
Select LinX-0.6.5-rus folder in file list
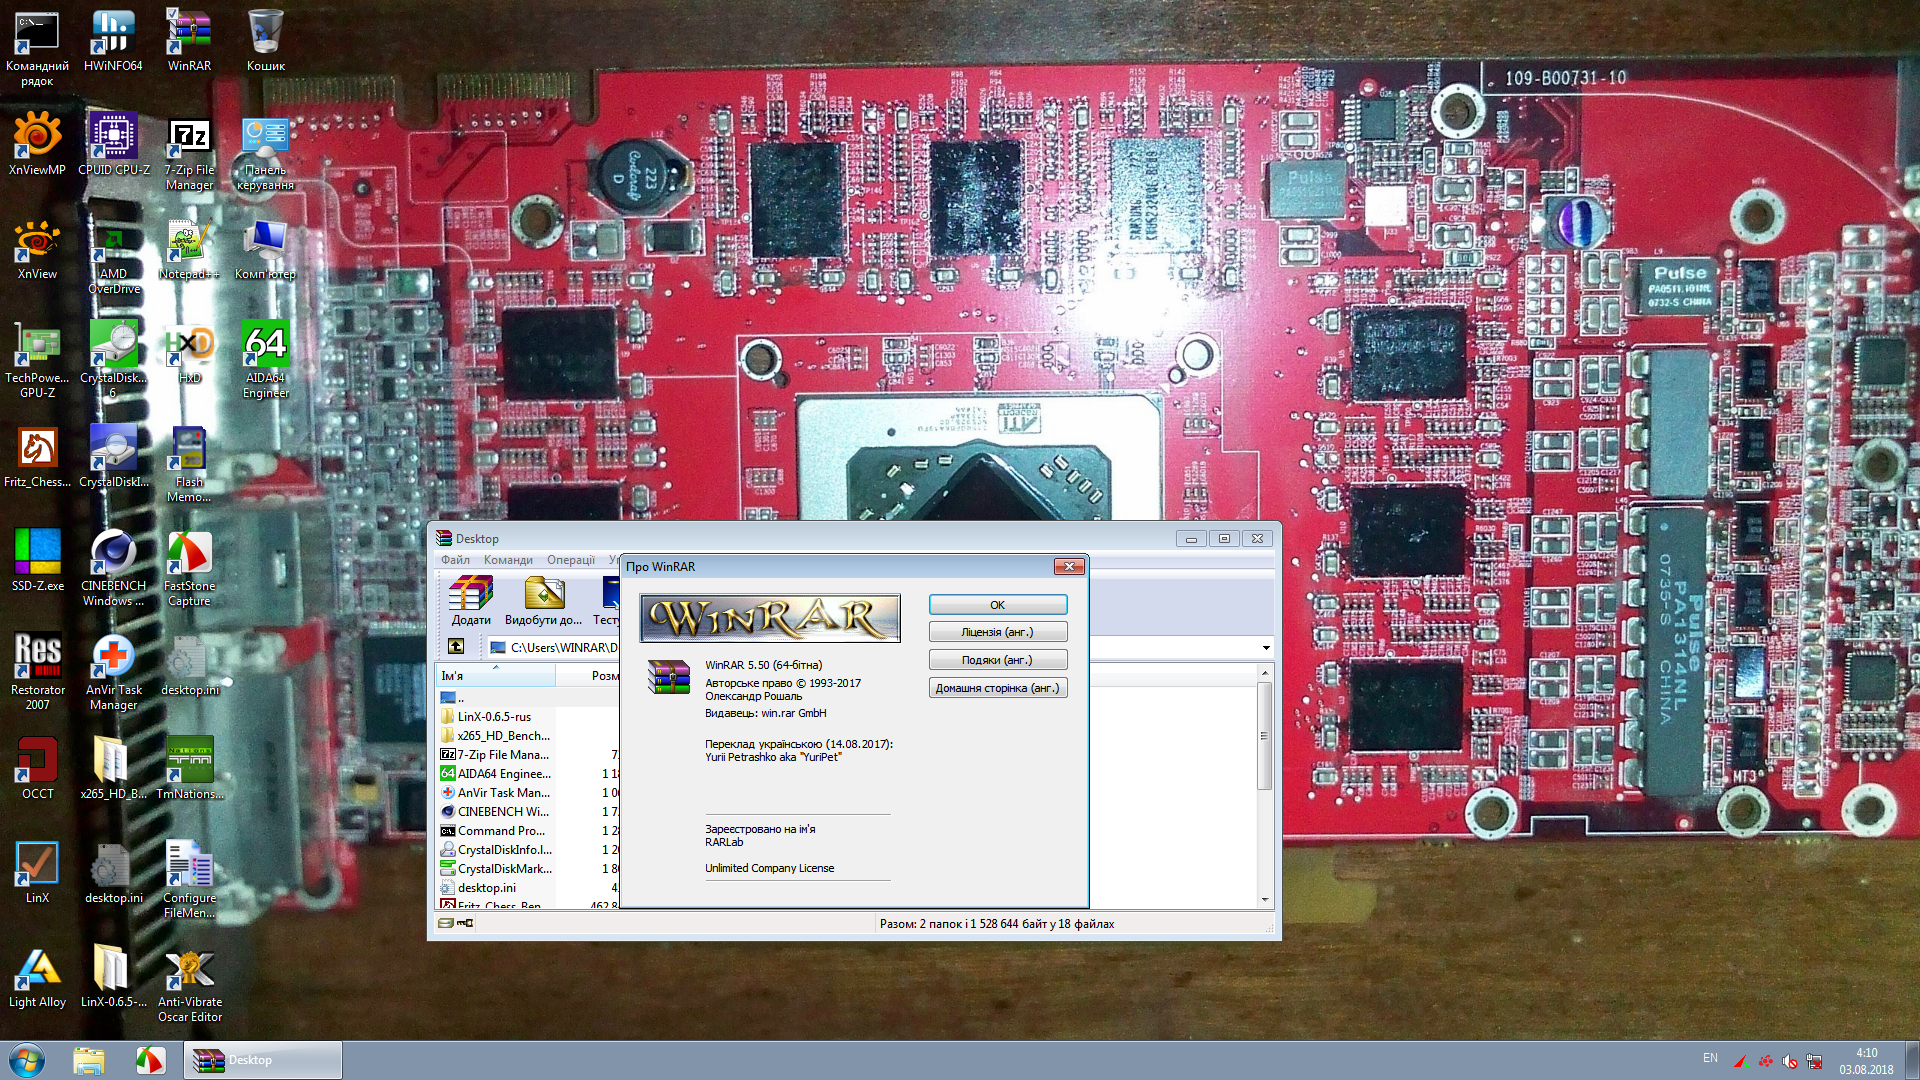tap(494, 717)
